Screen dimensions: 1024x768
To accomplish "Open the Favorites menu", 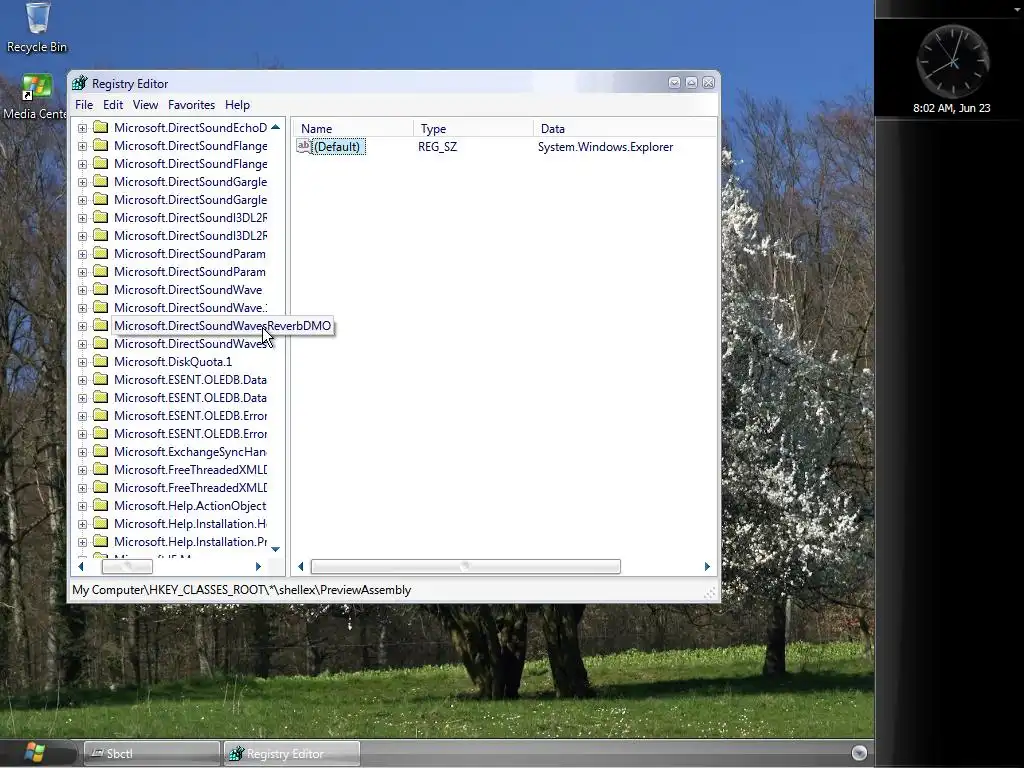I will point(191,104).
